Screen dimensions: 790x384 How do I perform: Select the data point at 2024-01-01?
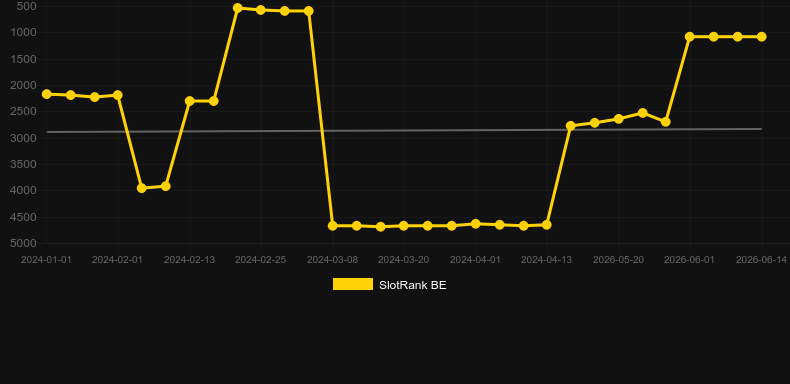[47, 94]
